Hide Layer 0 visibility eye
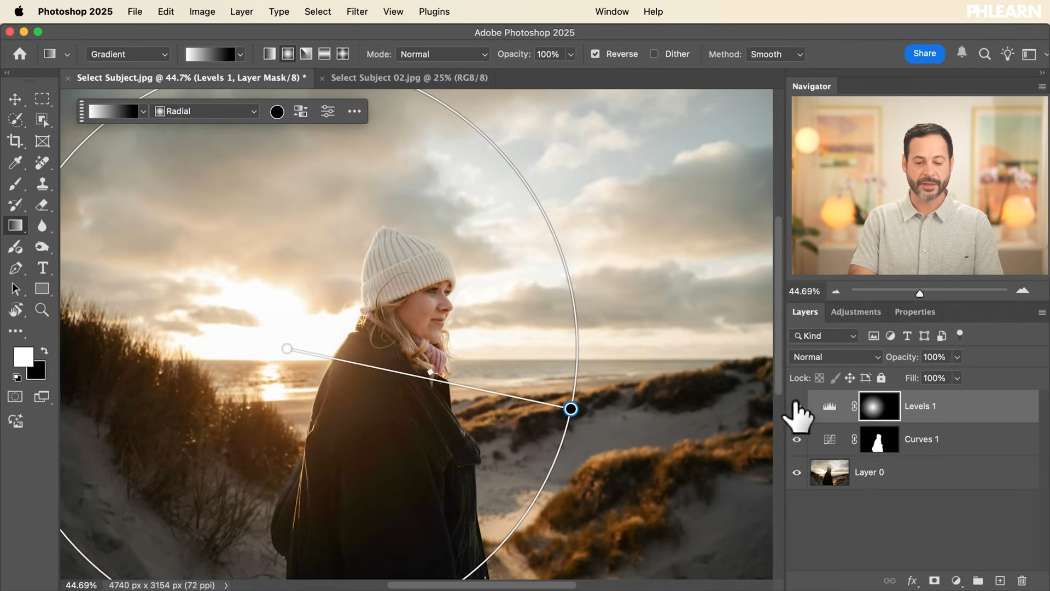Image resolution: width=1050 pixels, height=591 pixels. tap(797, 473)
